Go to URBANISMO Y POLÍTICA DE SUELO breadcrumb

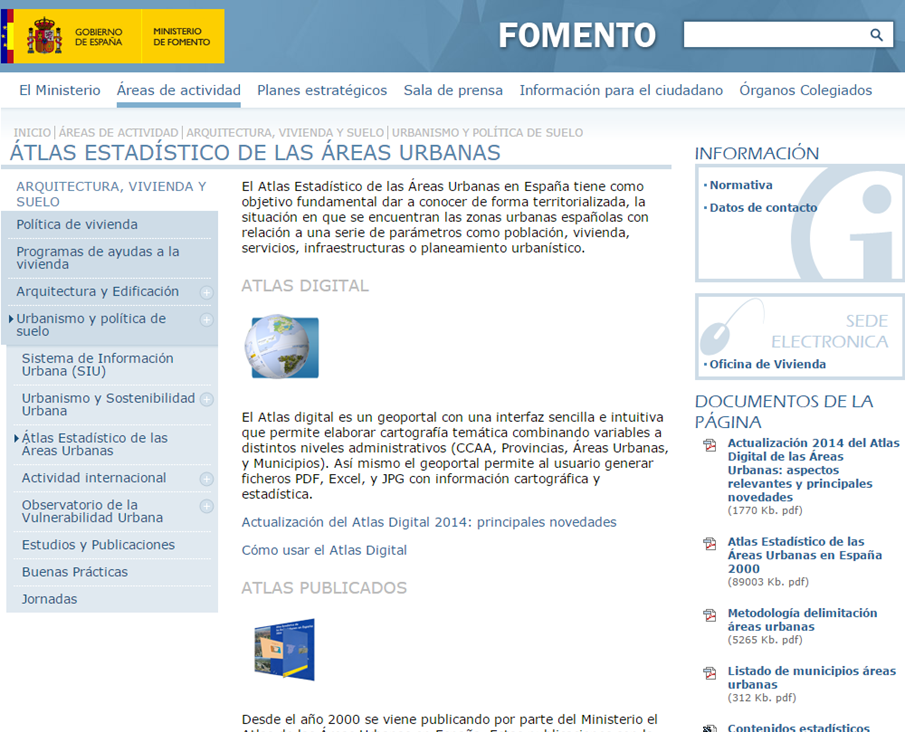(487, 133)
